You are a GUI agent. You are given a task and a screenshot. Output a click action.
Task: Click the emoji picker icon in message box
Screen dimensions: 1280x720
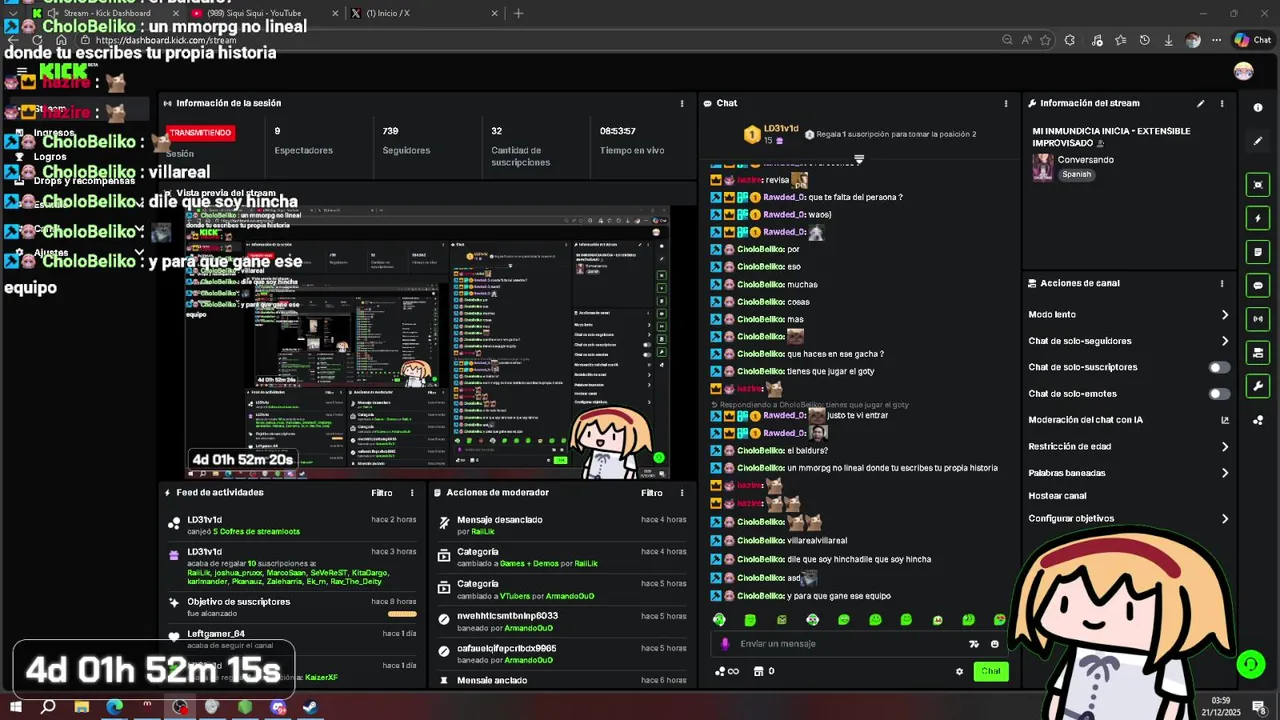coord(994,644)
